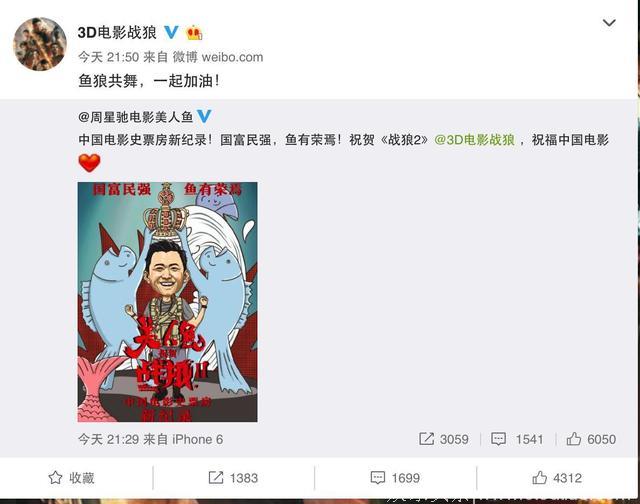Toggle thumbs-up like showing 4312
The image size is (640, 504).
pos(557,477)
